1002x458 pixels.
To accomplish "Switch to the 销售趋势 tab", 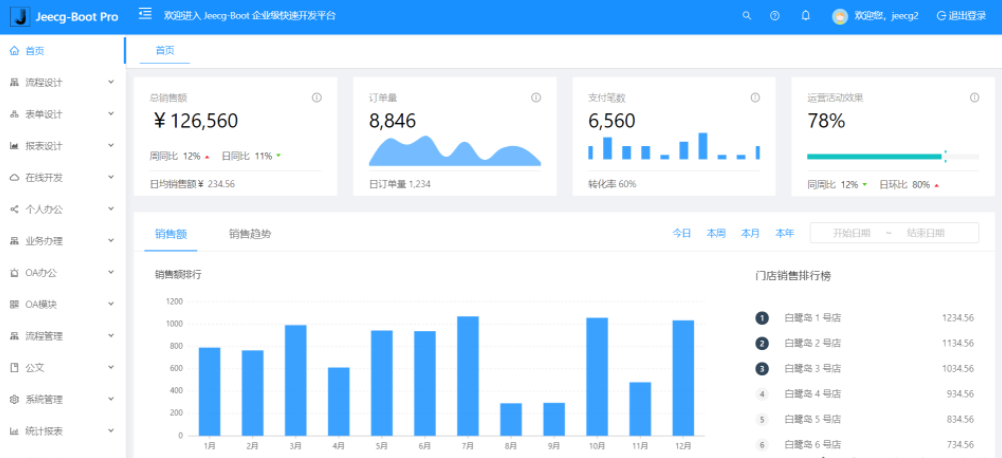I will [250, 234].
